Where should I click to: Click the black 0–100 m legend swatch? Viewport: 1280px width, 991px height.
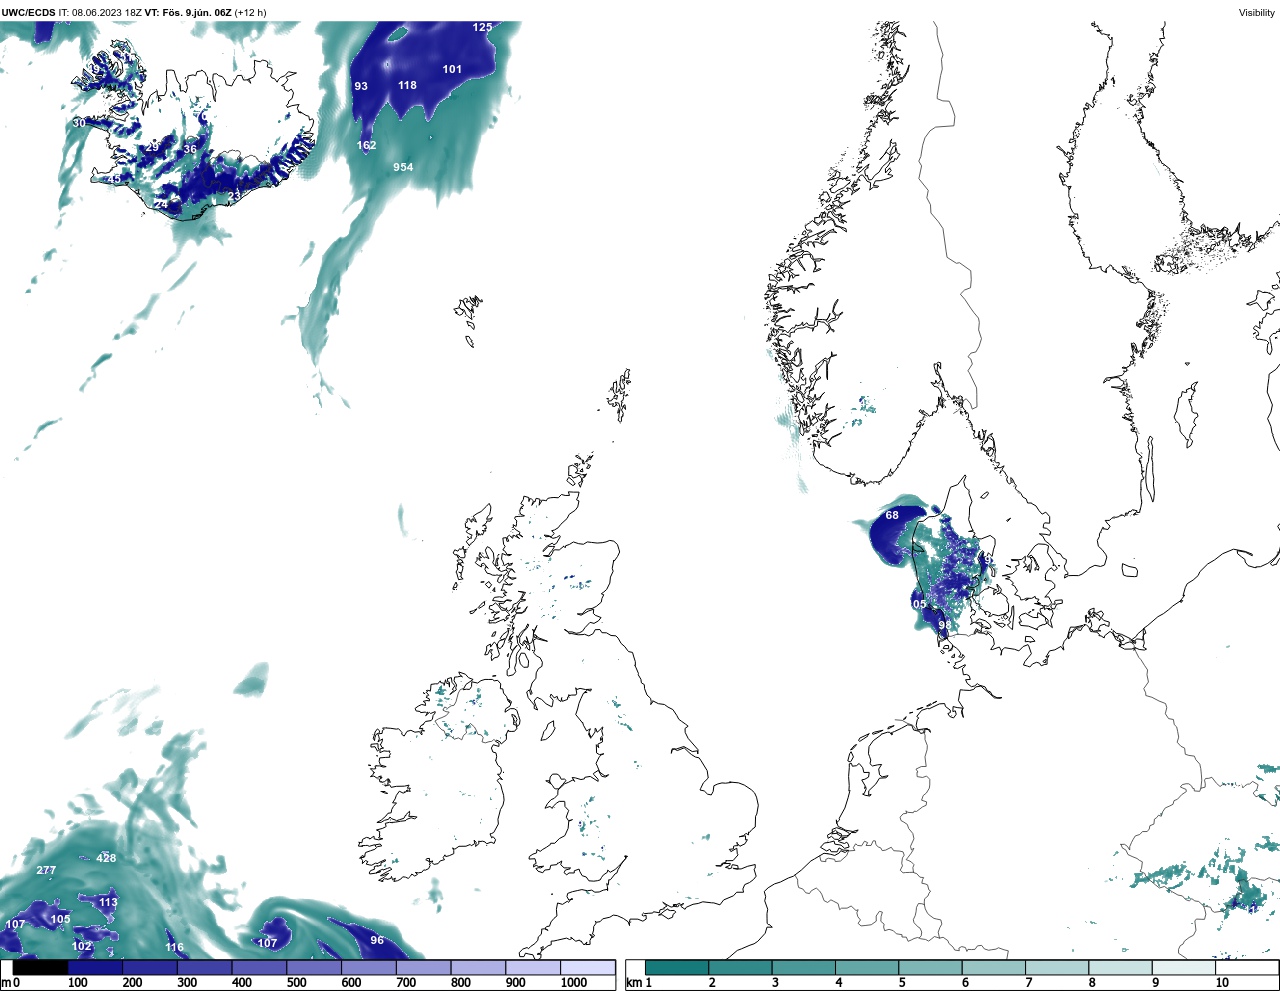41,968
